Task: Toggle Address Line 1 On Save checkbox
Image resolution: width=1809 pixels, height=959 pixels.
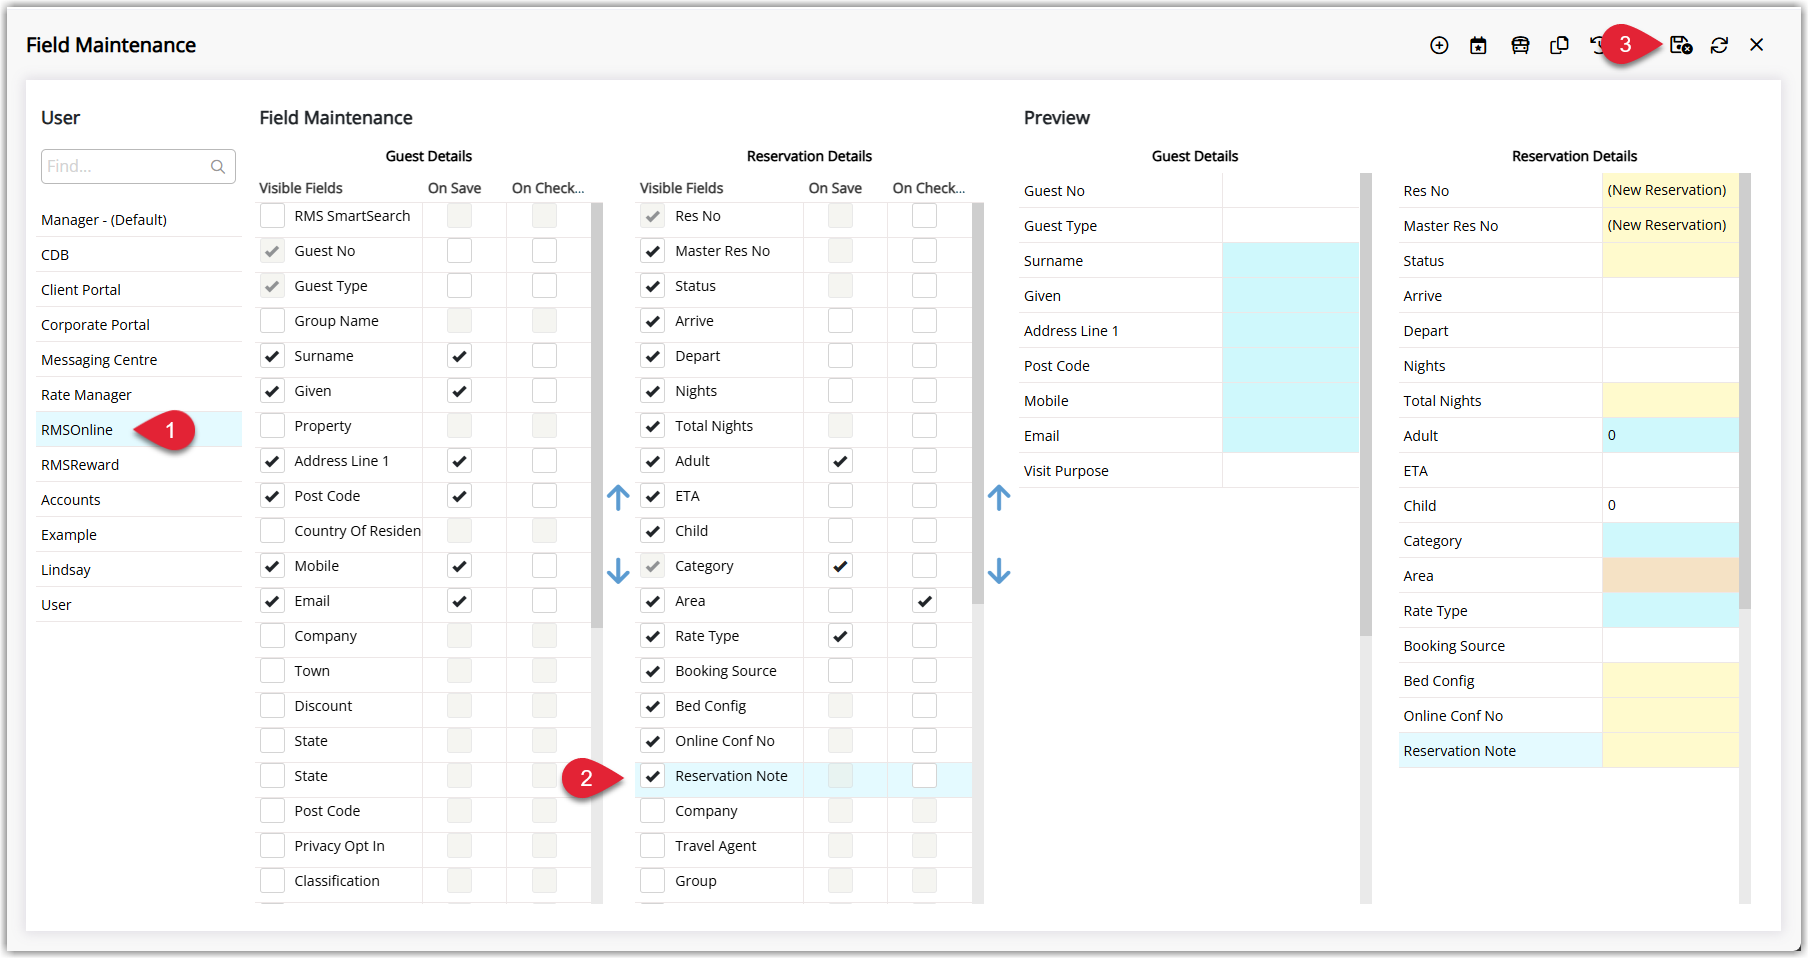Action: pos(459,461)
